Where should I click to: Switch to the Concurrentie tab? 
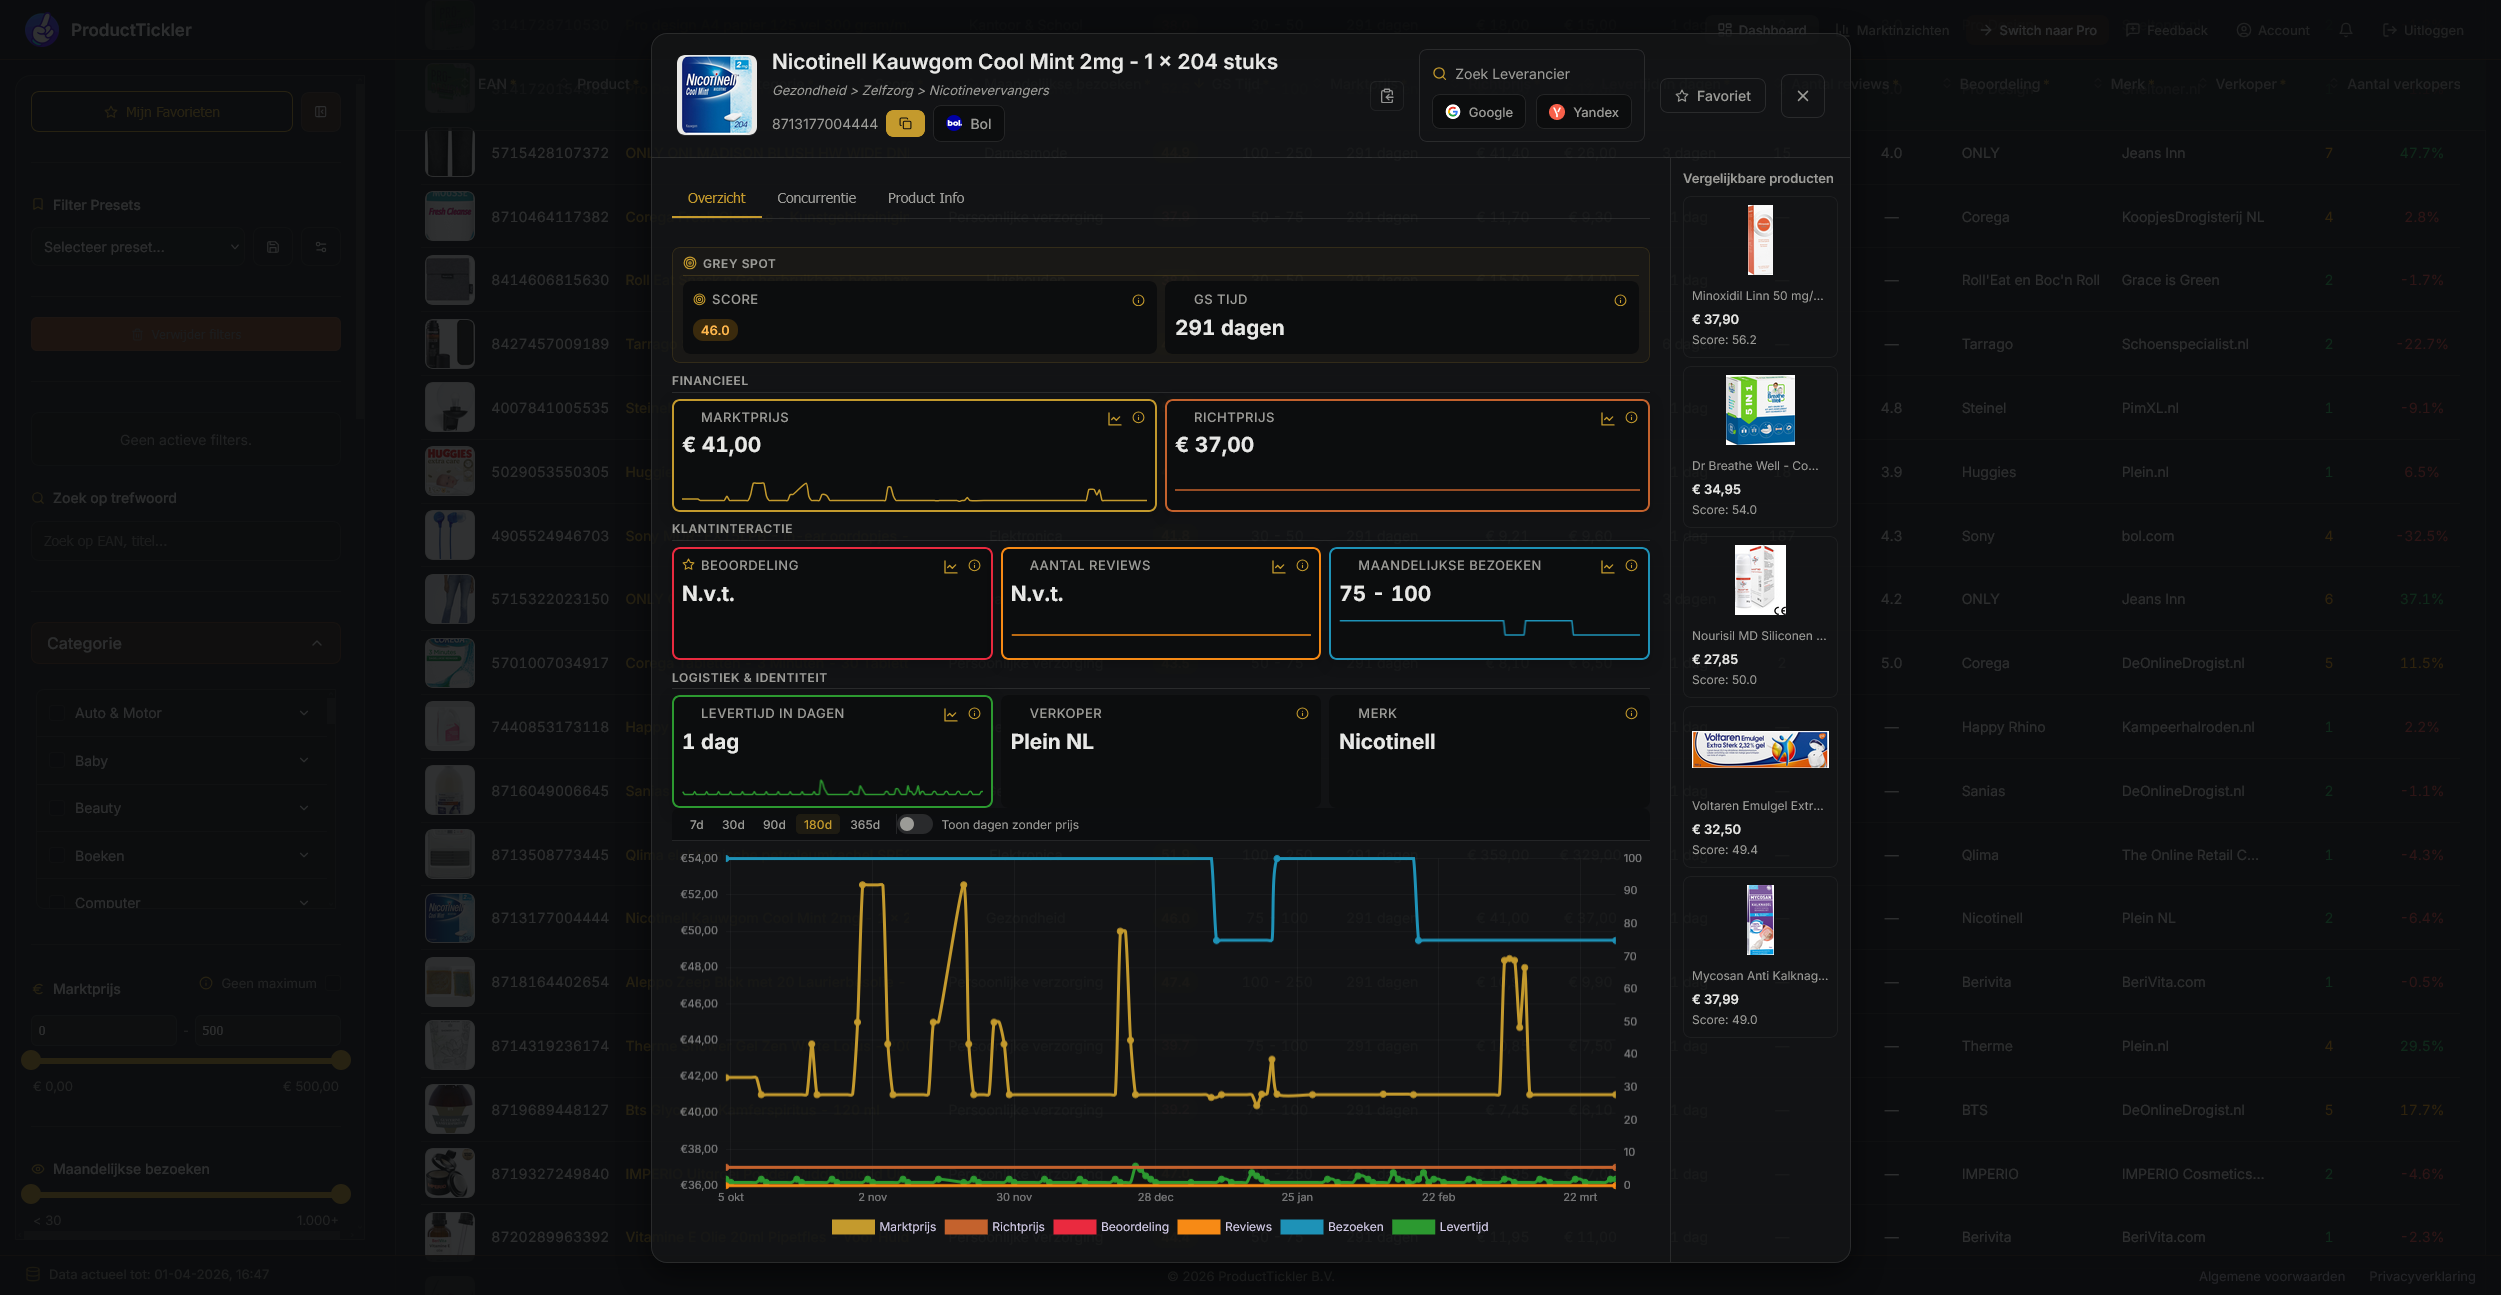coord(816,198)
